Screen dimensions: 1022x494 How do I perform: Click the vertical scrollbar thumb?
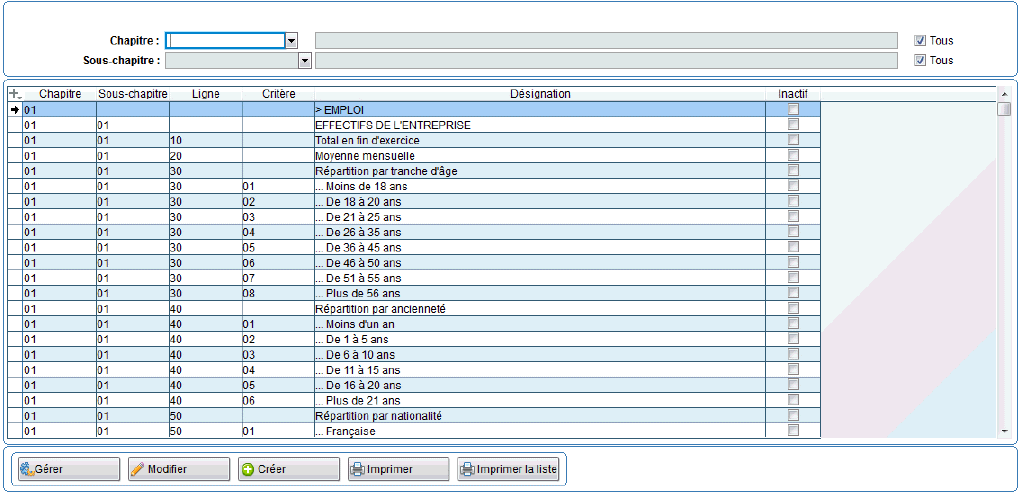click(1004, 109)
